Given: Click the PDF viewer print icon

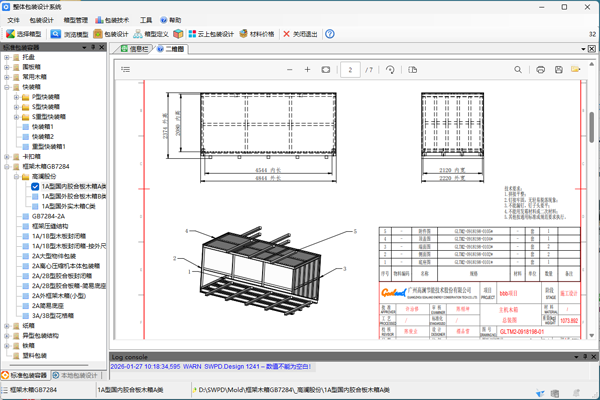Looking at the screenshot, I should 540,70.
